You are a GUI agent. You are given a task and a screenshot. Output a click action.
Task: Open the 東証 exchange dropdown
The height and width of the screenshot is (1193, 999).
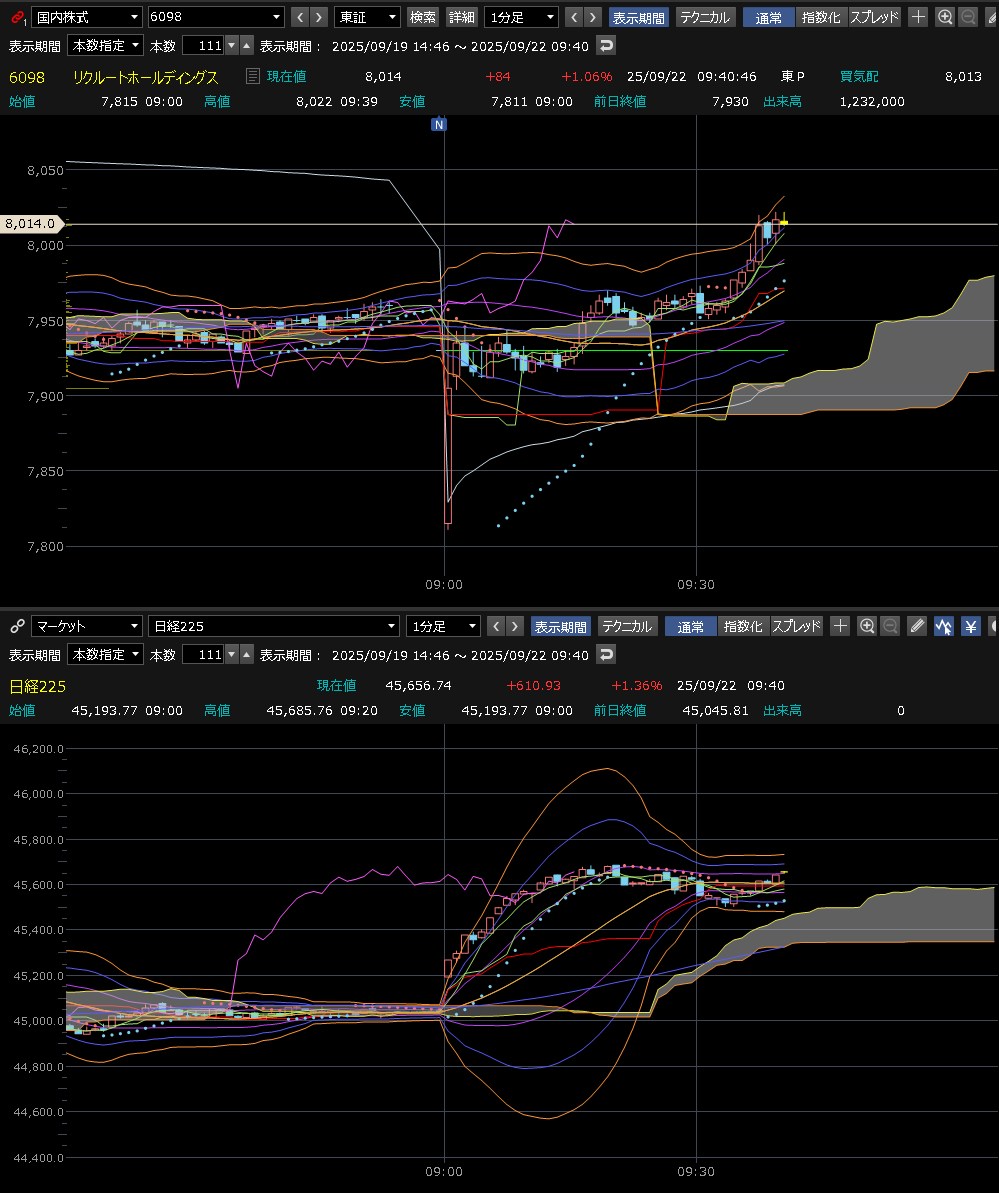(x=367, y=17)
